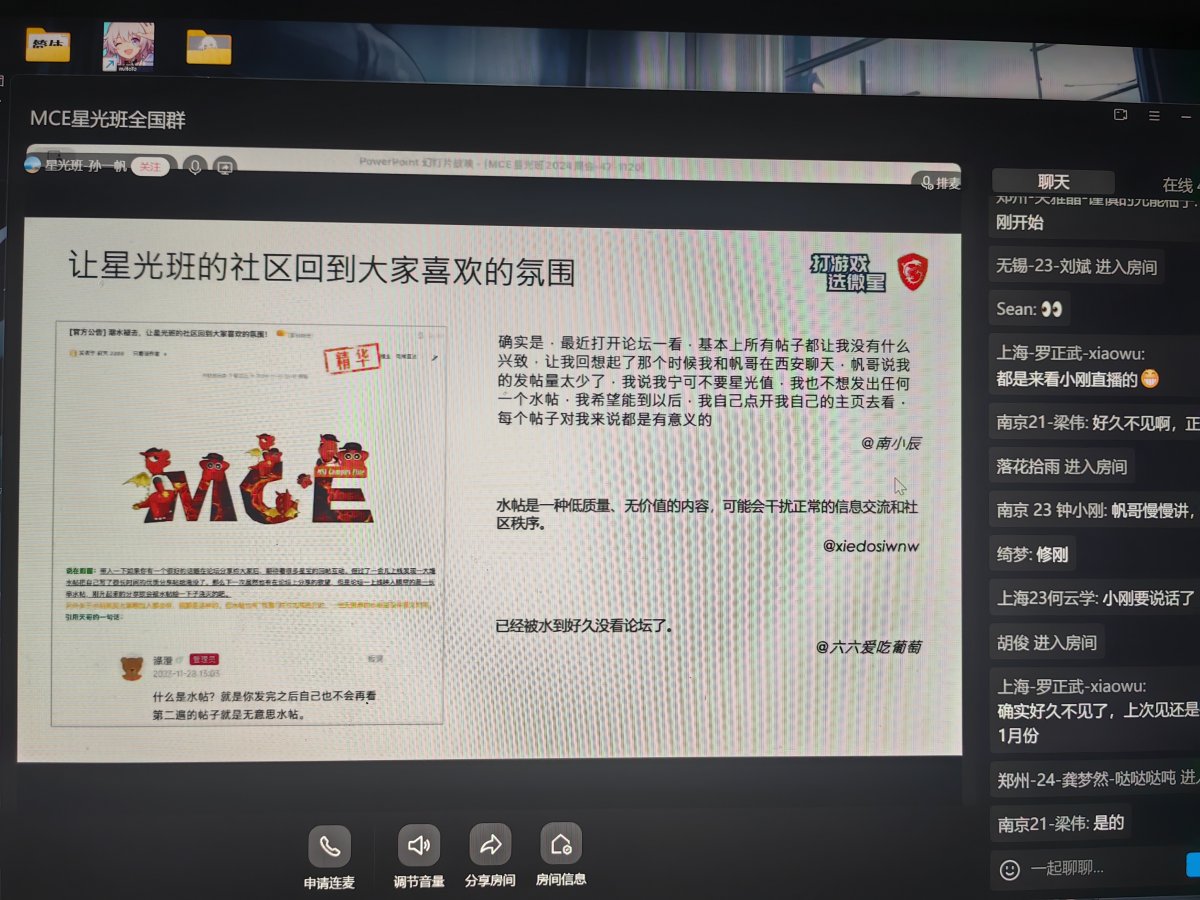
Task: Click the window title MCE星光班全国群
Action: (108, 119)
